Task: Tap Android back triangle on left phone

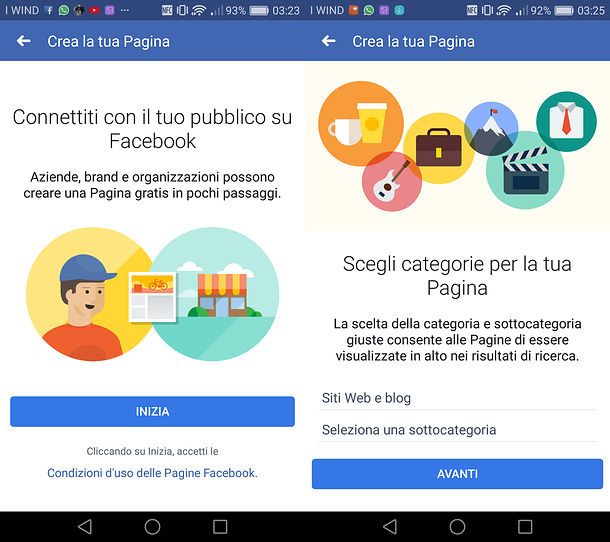Action: click(x=85, y=526)
